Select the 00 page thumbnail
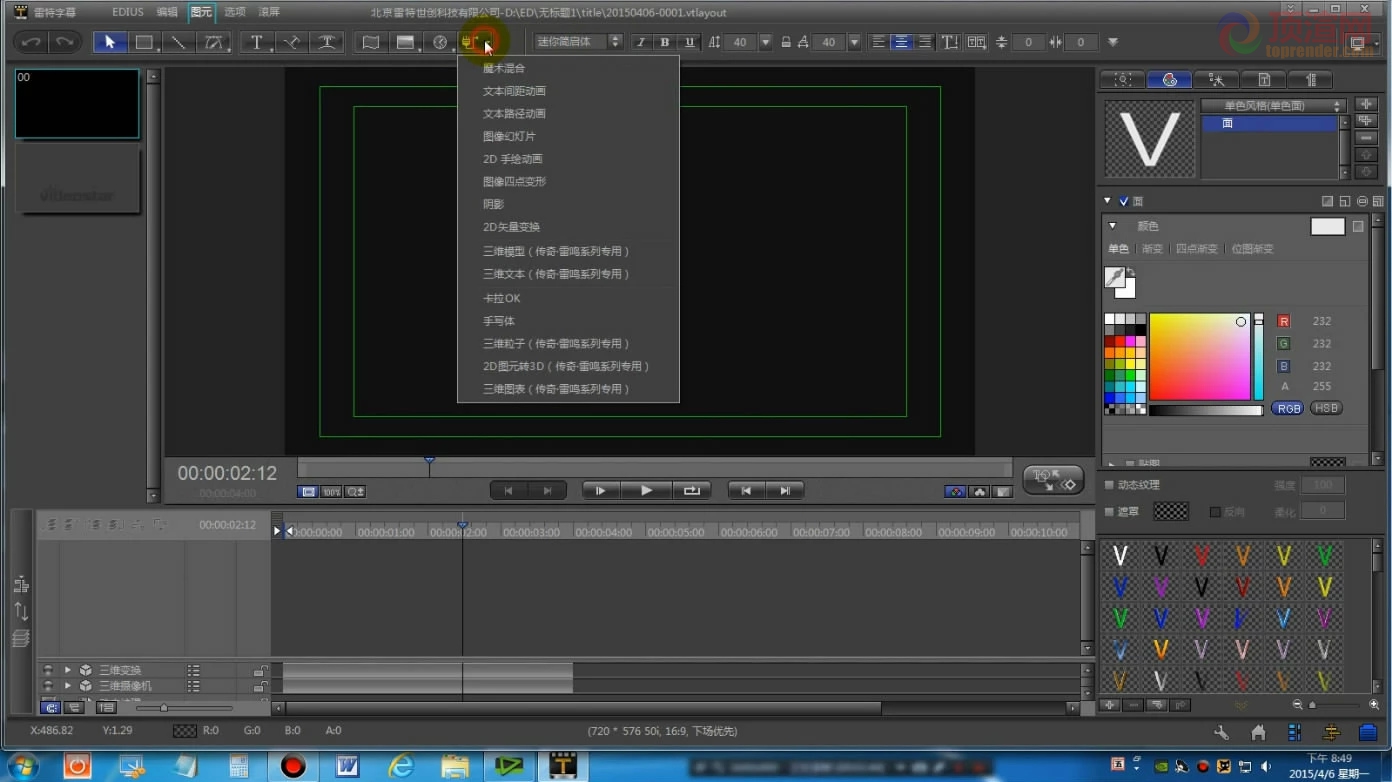Viewport: 1392px width, 782px height. pyautogui.click(x=77, y=103)
